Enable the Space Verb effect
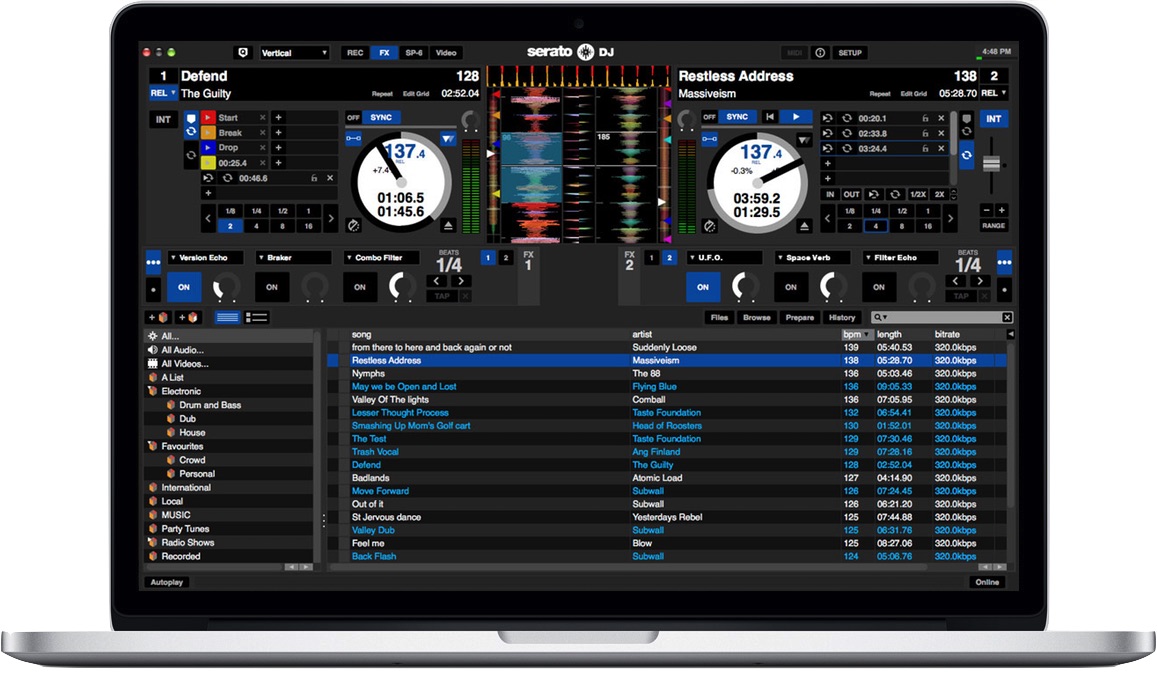The width and height of the screenshot is (1157, 677). [790, 287]
